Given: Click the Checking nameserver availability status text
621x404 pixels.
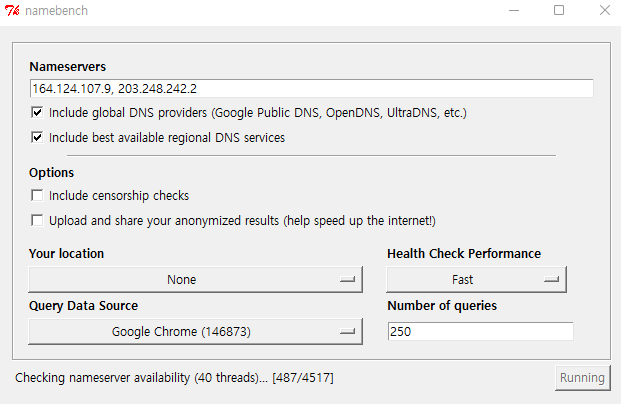Looking at the screenshot, I should pos(174,378).
